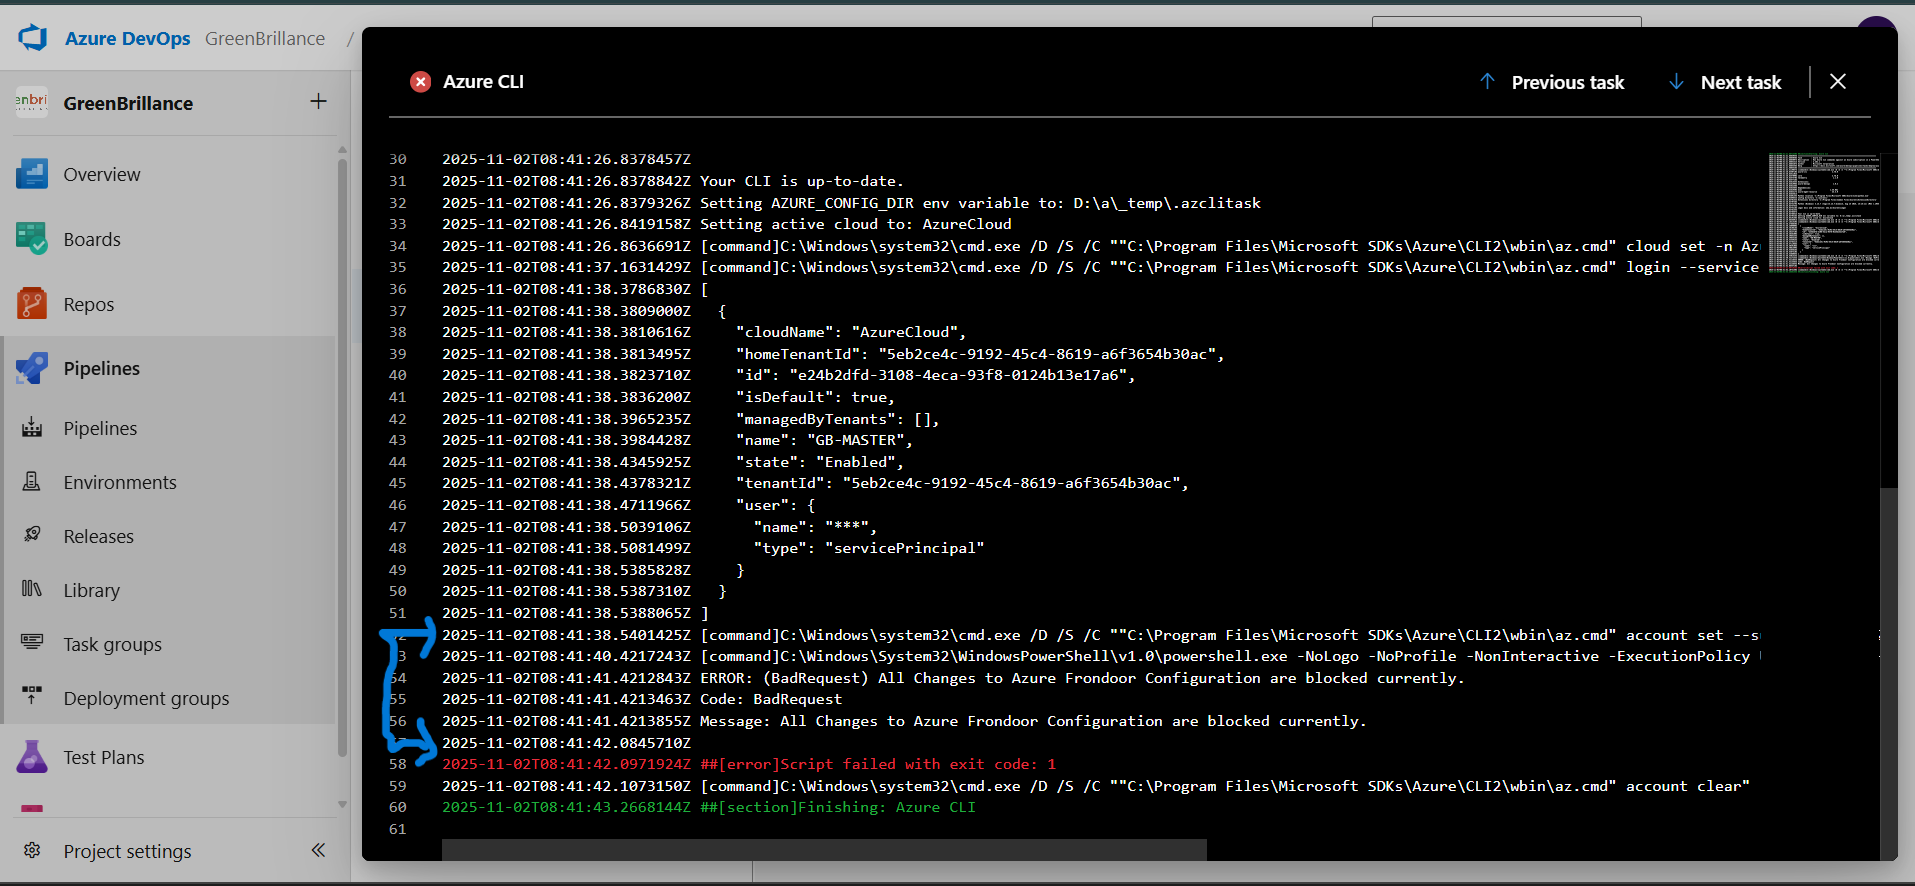Open the Overview icon in the sidebar
The width and height of the screenshot is (1915, 886).
[x=32, y=174]
